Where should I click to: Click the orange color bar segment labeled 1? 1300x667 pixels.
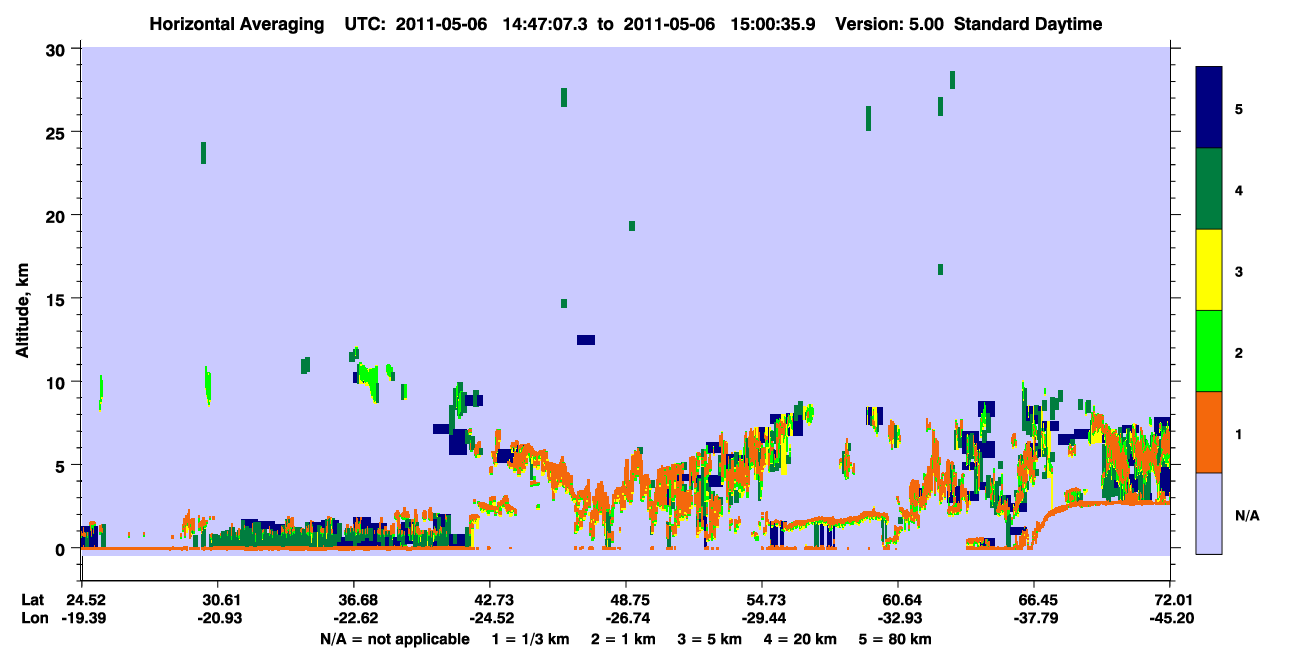pyautogui.click(x=1209, y=432)
